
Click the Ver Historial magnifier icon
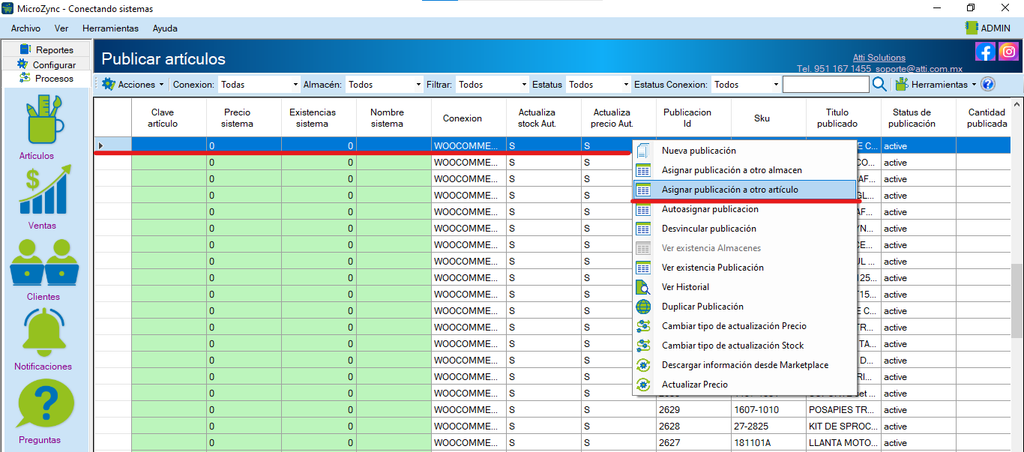point(643,287)
